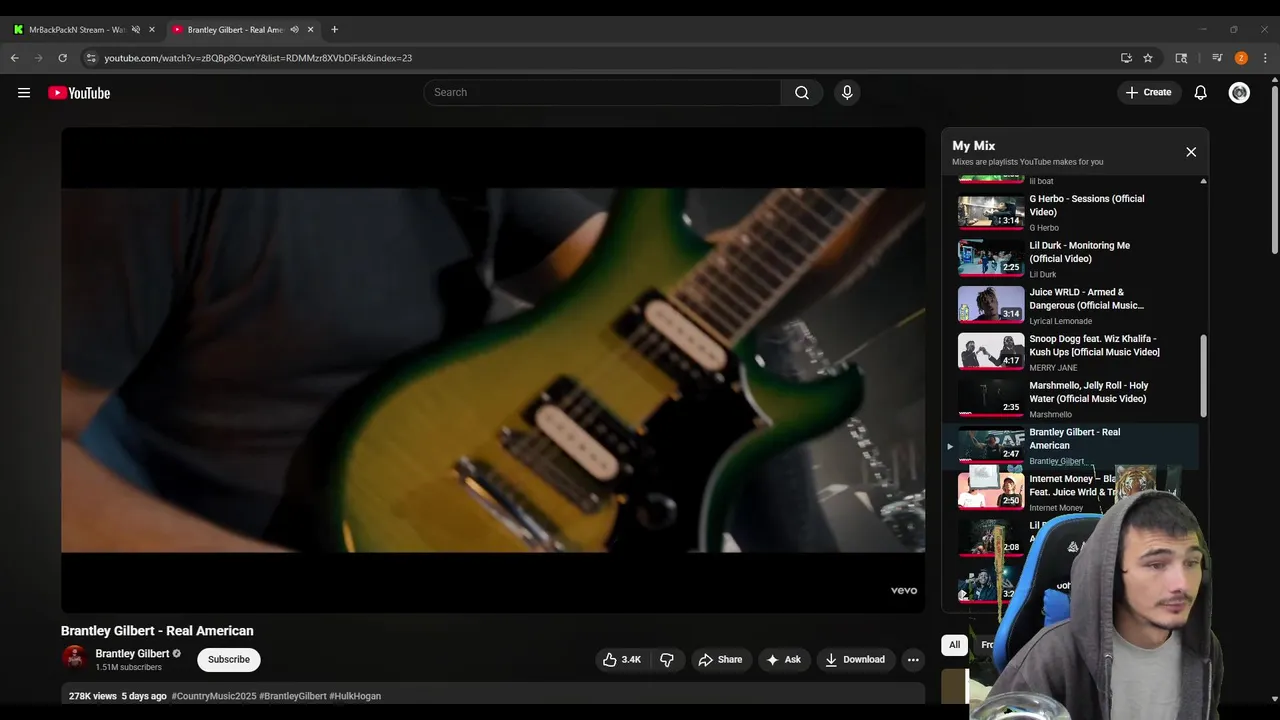
Task: Unmute the MrBackPackN Stream tab
Action: 136,30
